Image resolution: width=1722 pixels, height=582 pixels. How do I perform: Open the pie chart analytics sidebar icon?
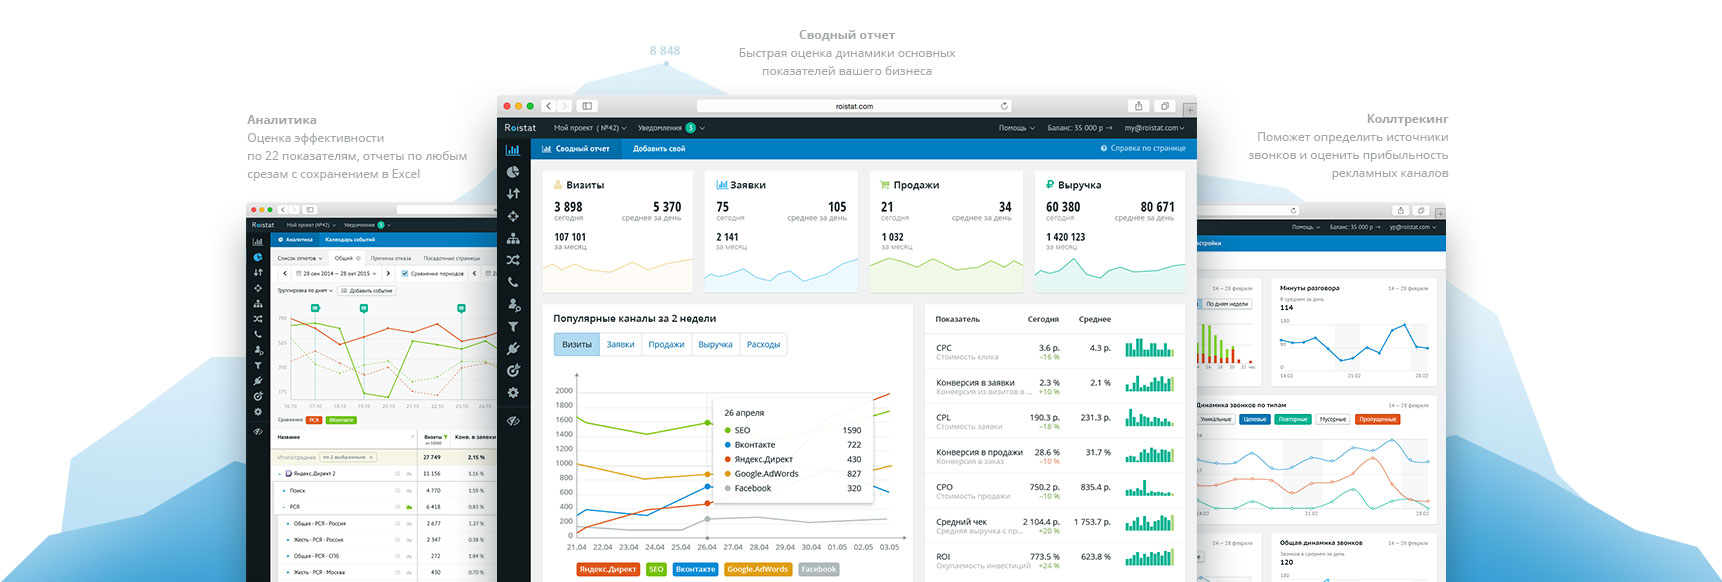[513, 172]
